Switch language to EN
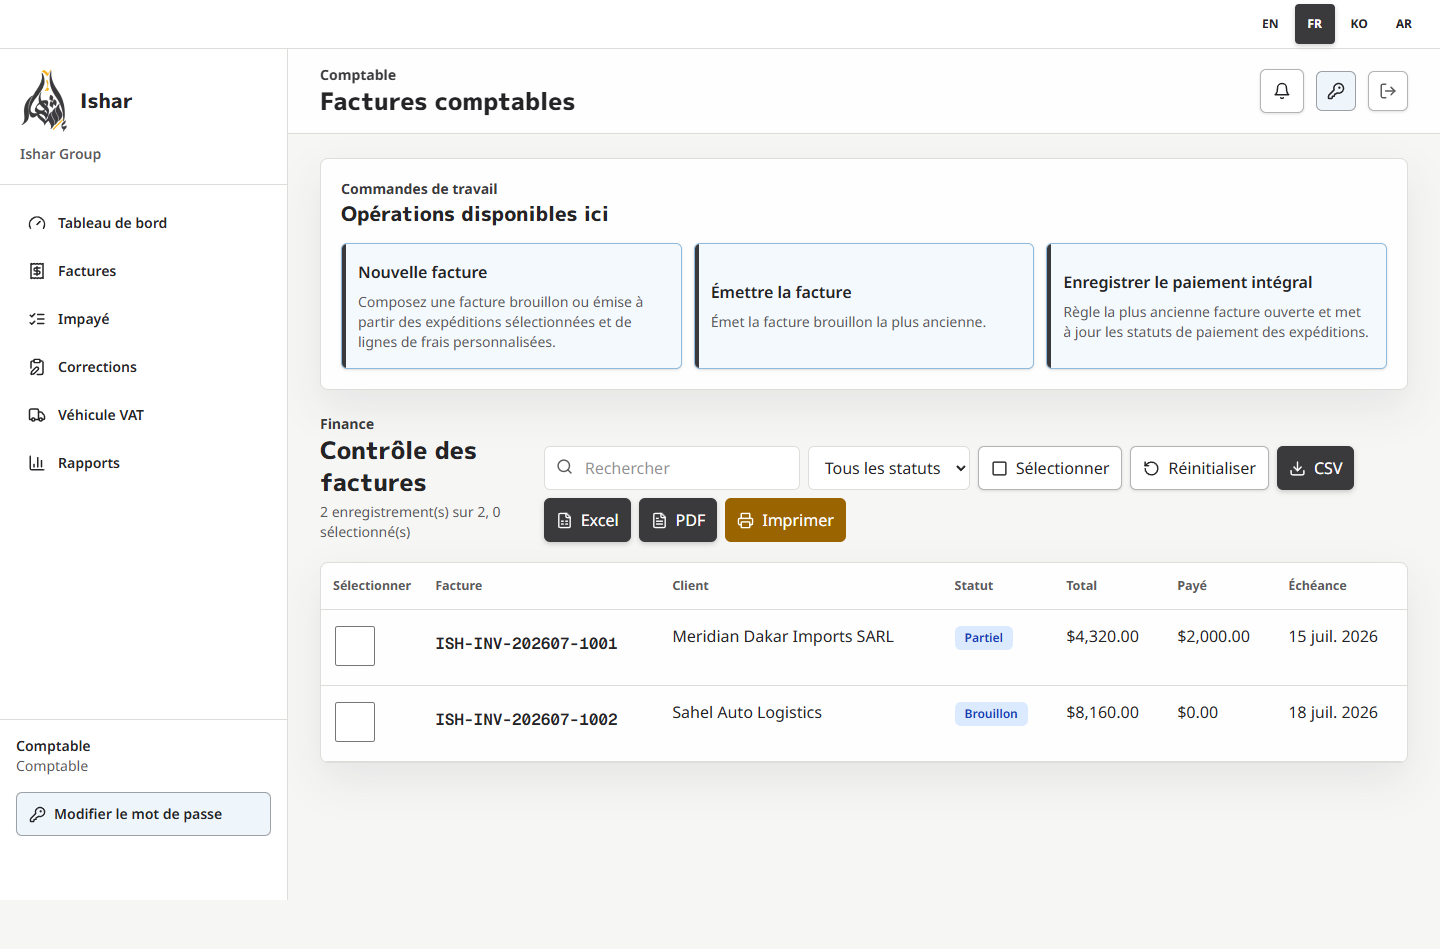This screenshot has height=949, width=1440. point(1270,24)
